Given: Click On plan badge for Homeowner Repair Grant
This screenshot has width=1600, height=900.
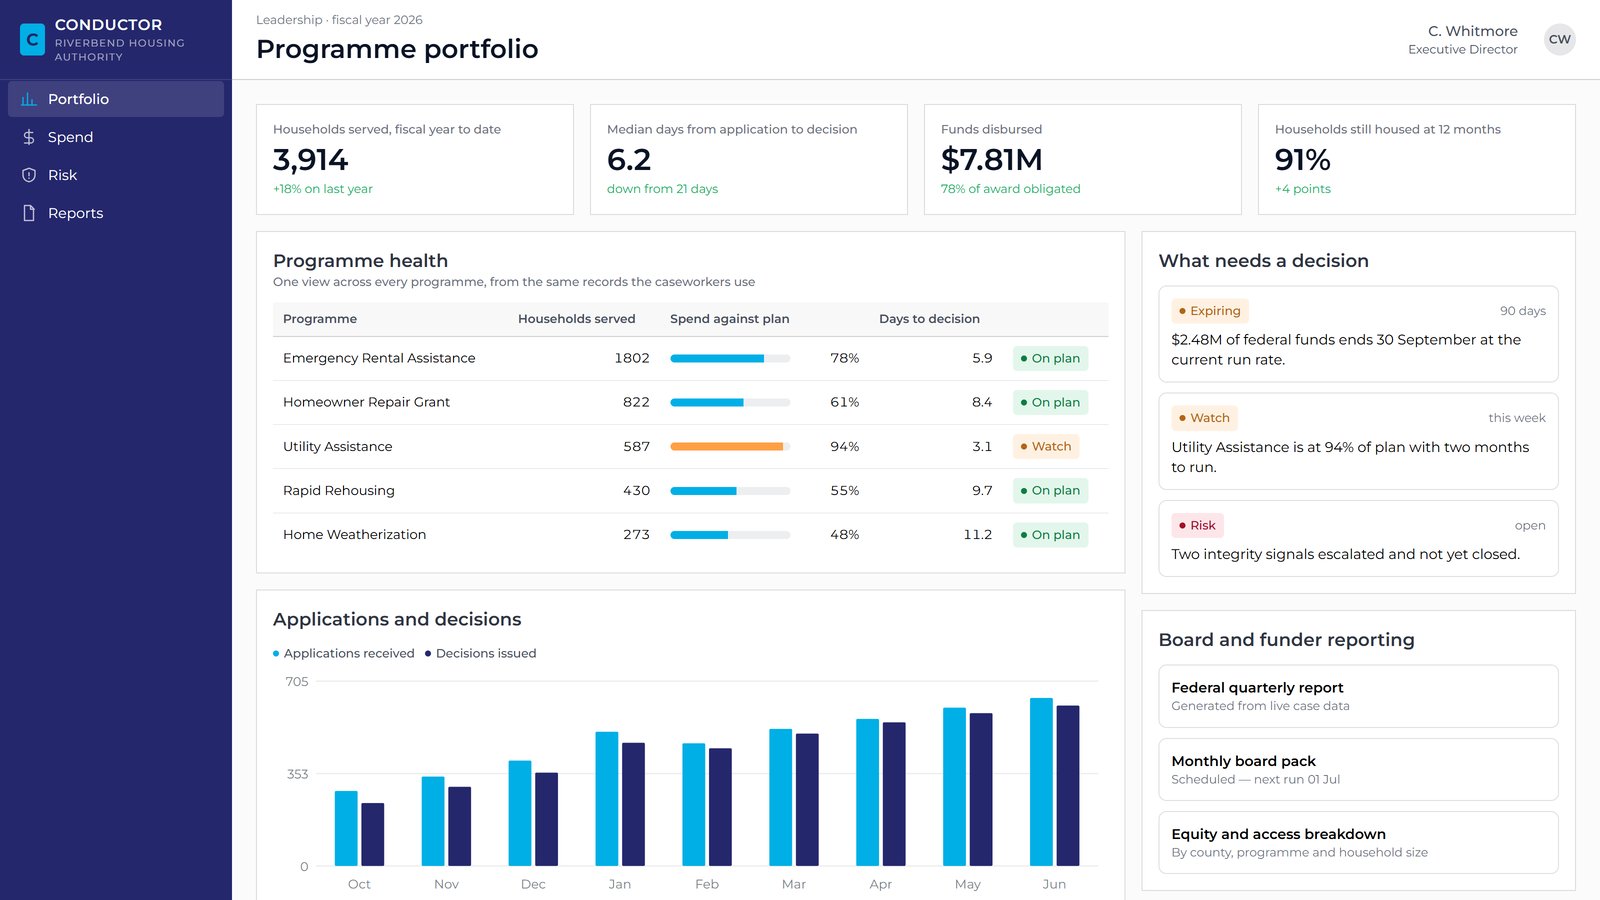Looking at the screenshot, I should click(x=1050, y=402).
